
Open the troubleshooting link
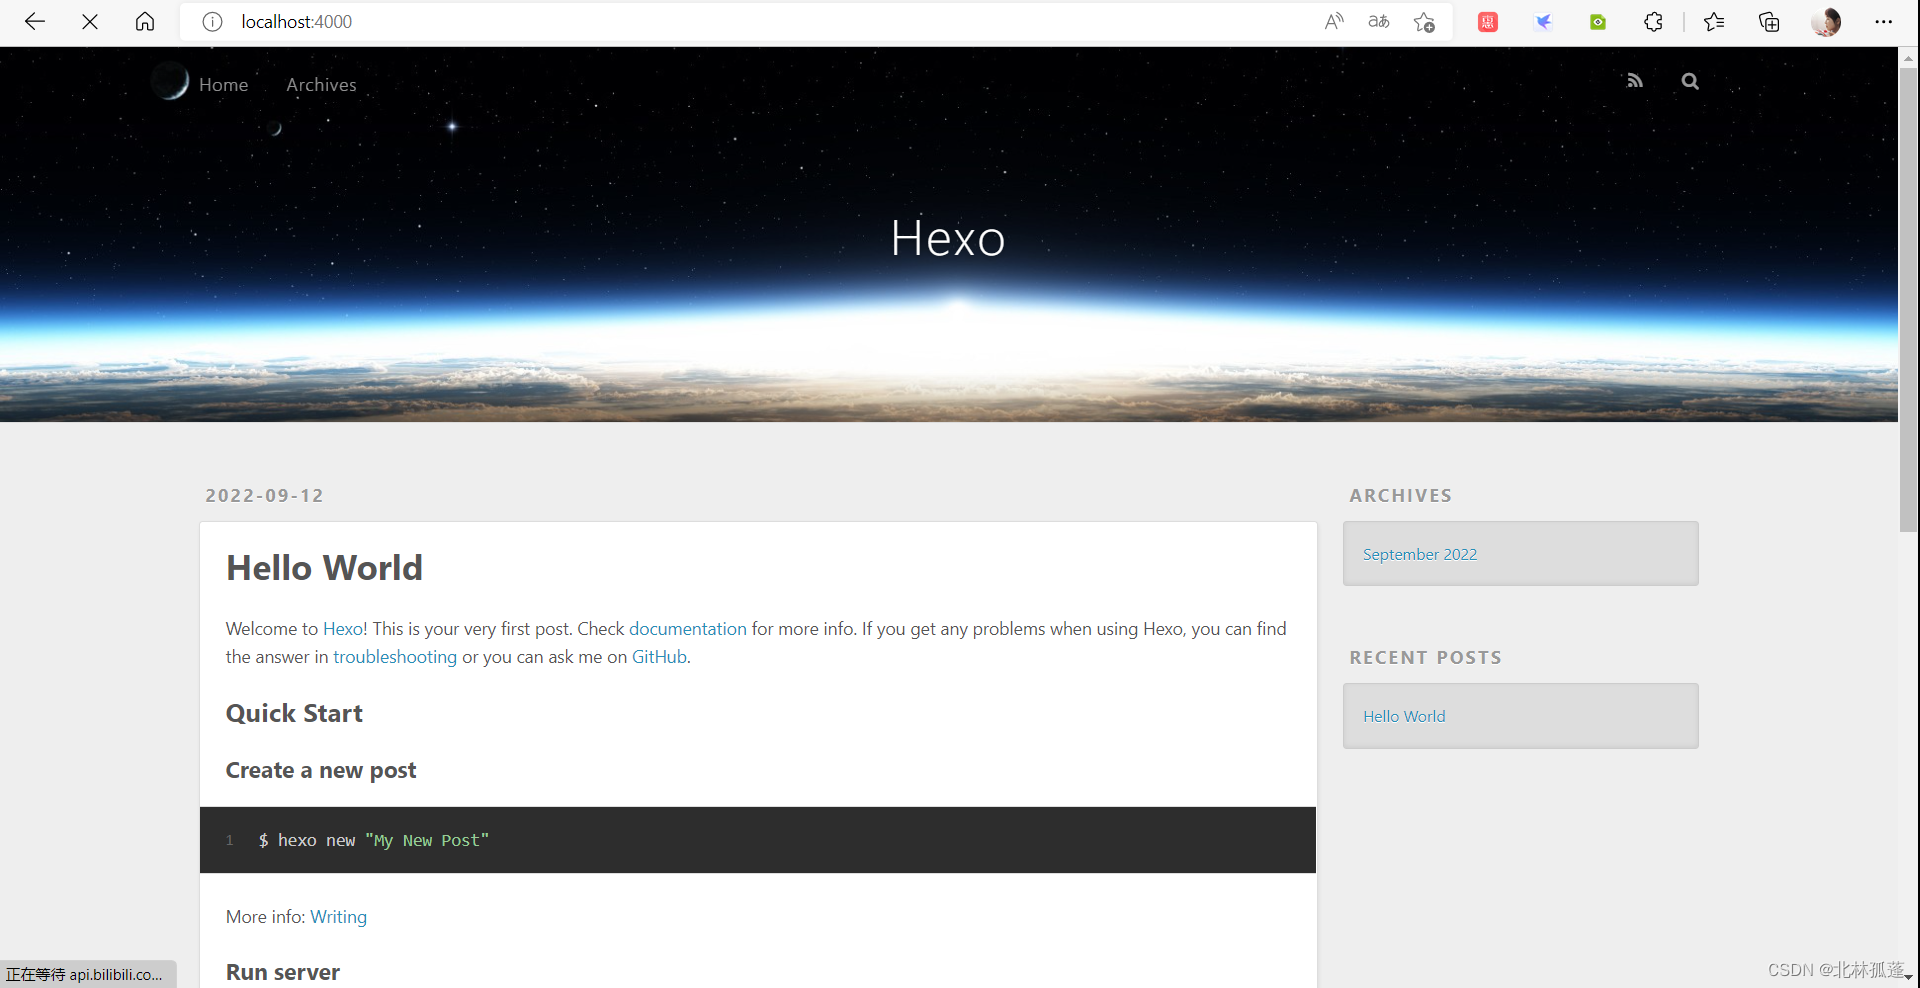tap(395, 657)
